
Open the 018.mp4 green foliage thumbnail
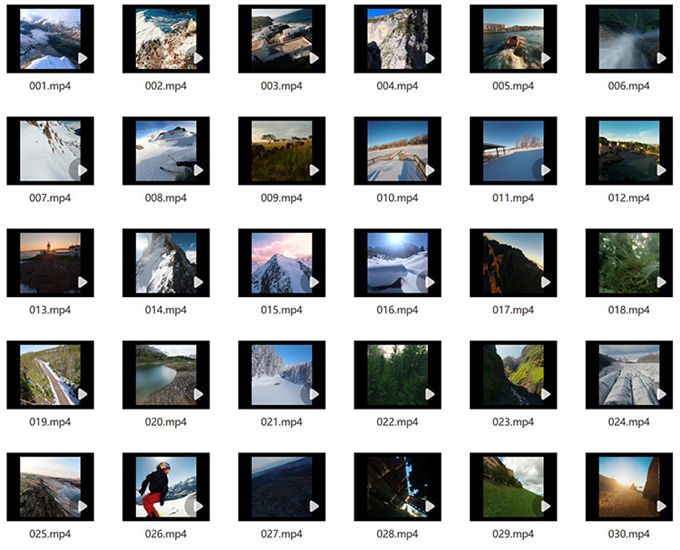629,263
